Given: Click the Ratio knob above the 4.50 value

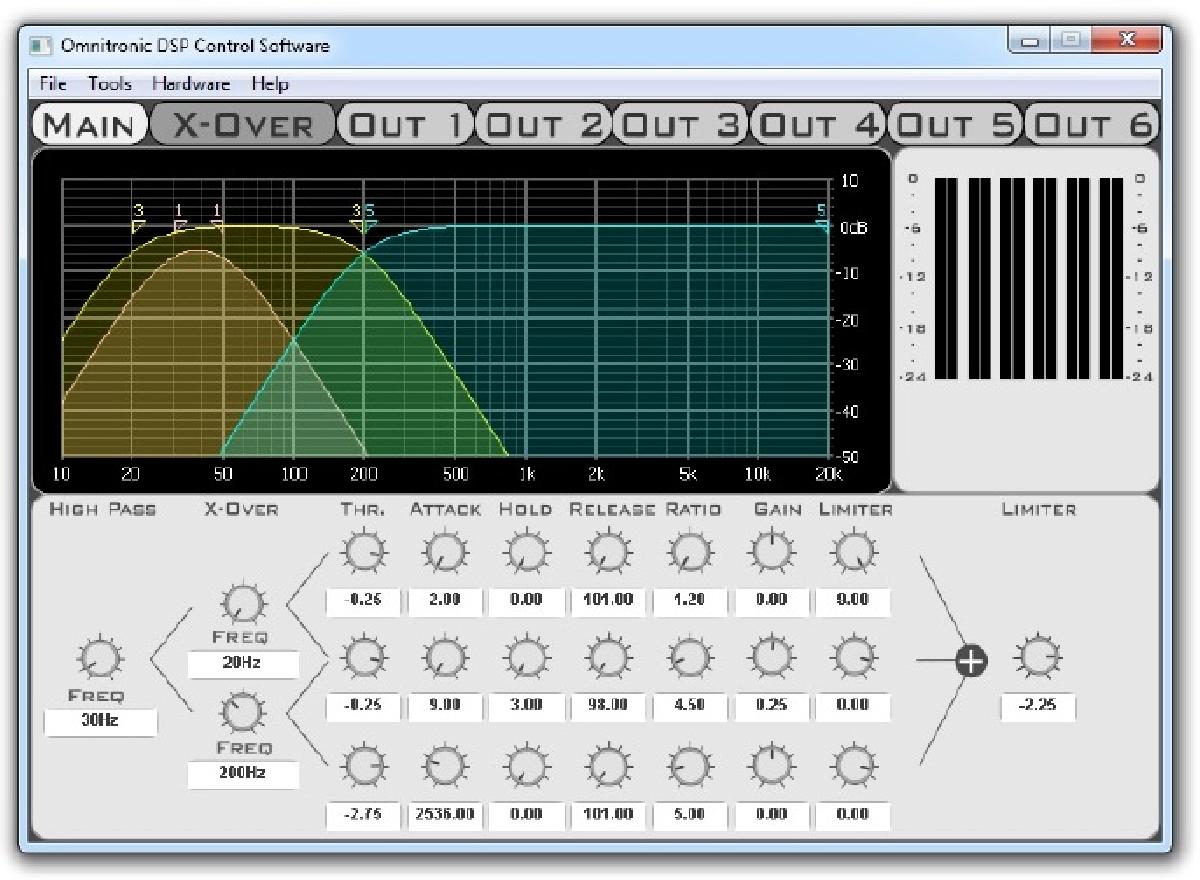Looking at the screenshot, I should (689, 658).
